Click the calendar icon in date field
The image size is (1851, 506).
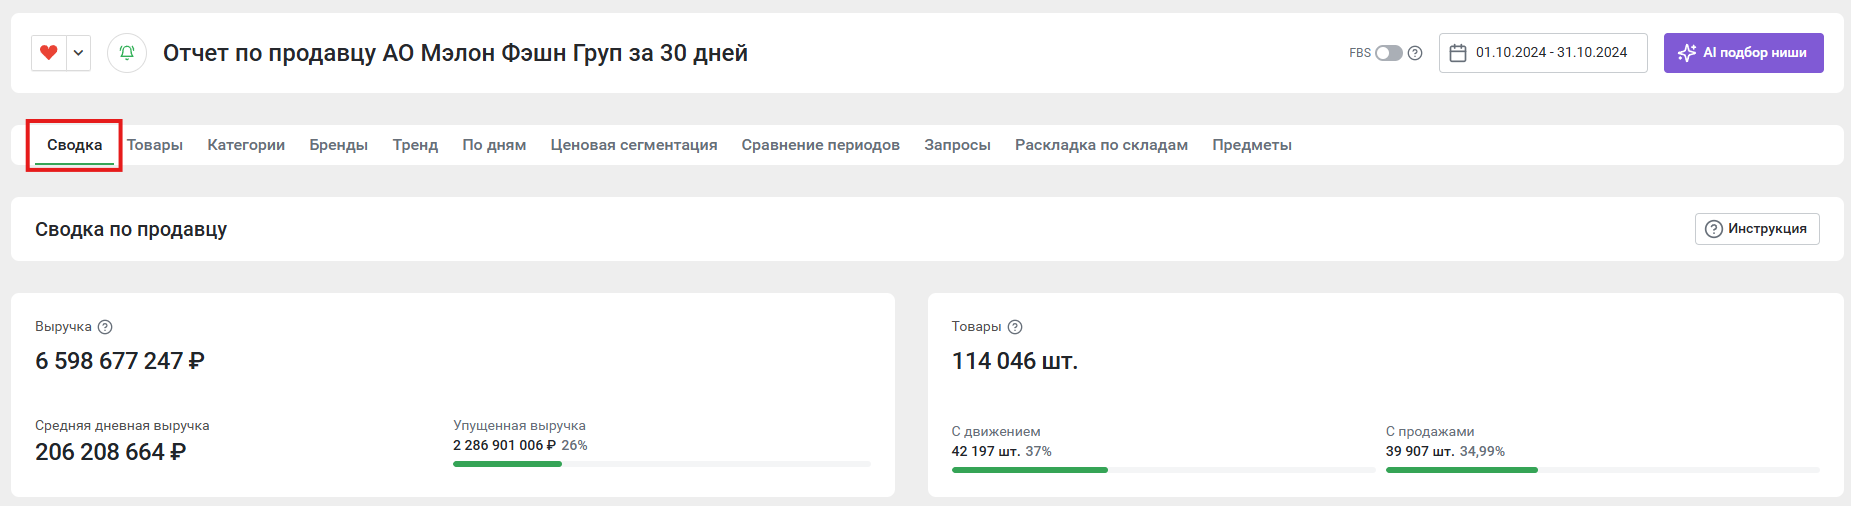pos(1458,53)
